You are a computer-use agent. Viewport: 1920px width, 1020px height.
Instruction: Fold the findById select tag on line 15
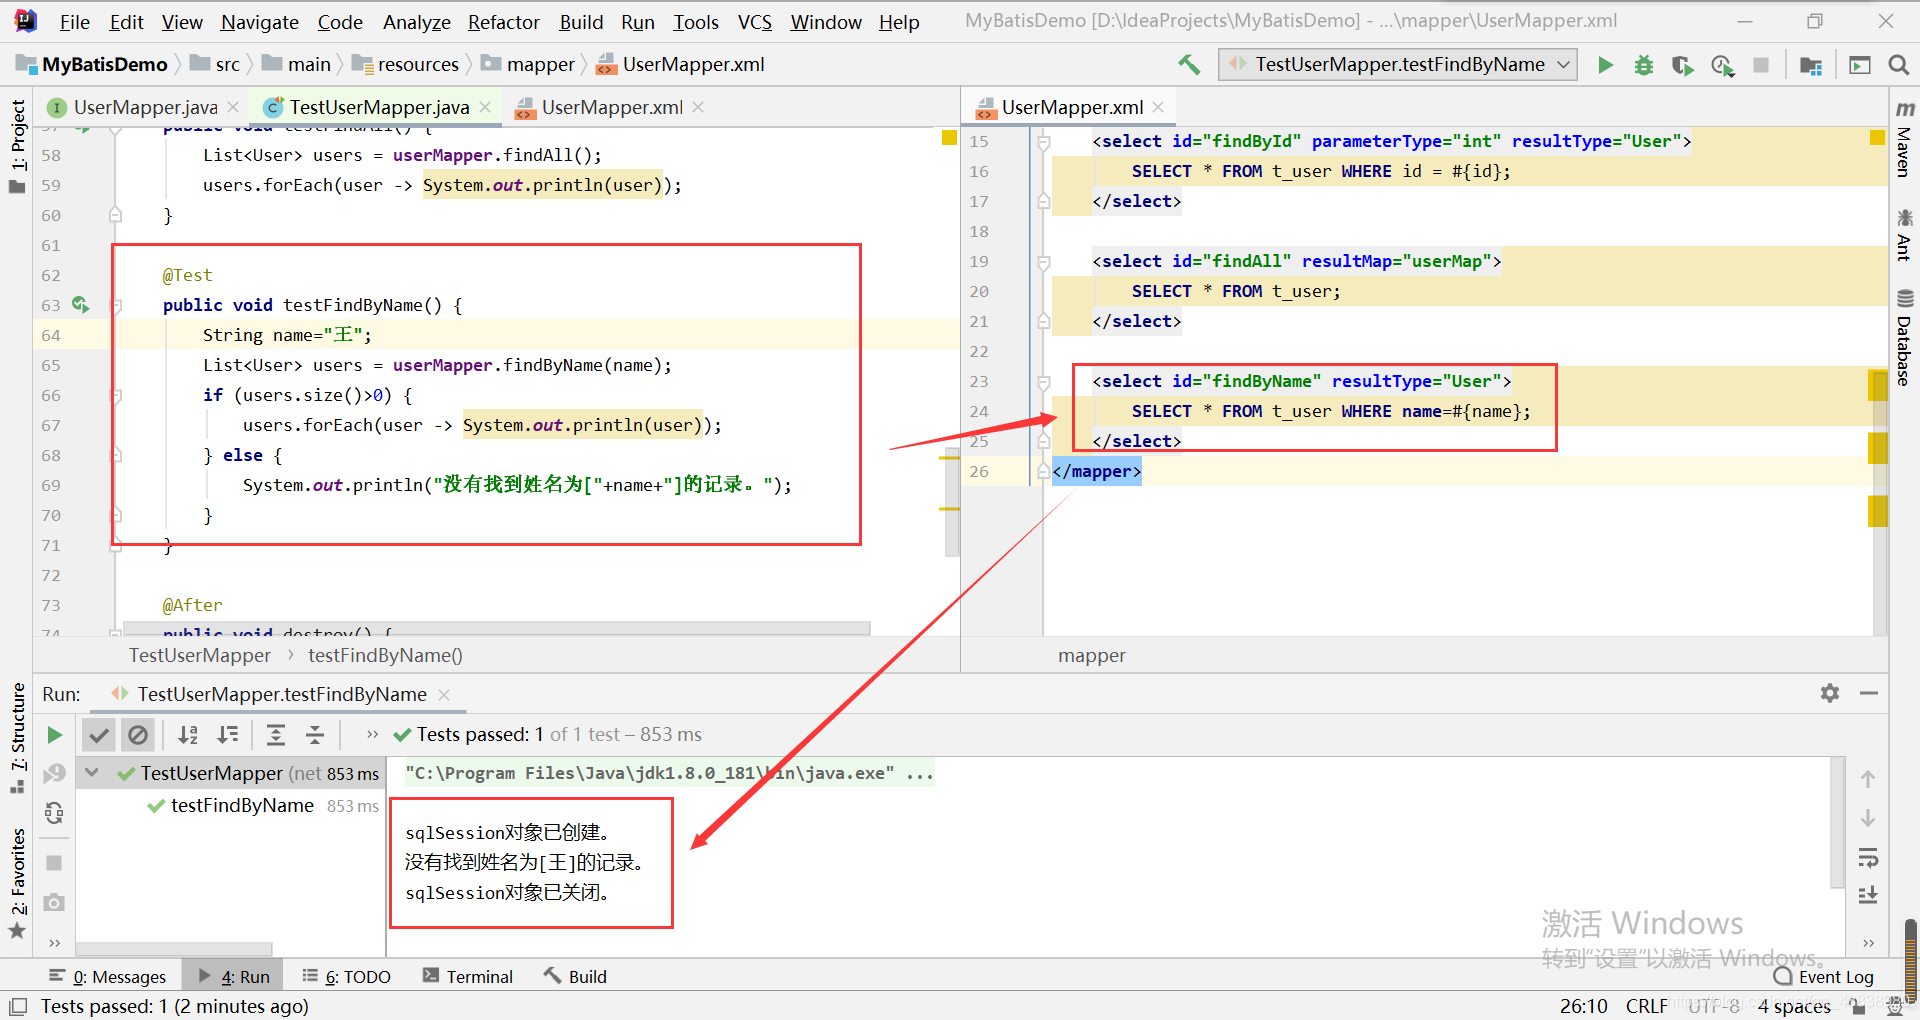coord(1043,142)
